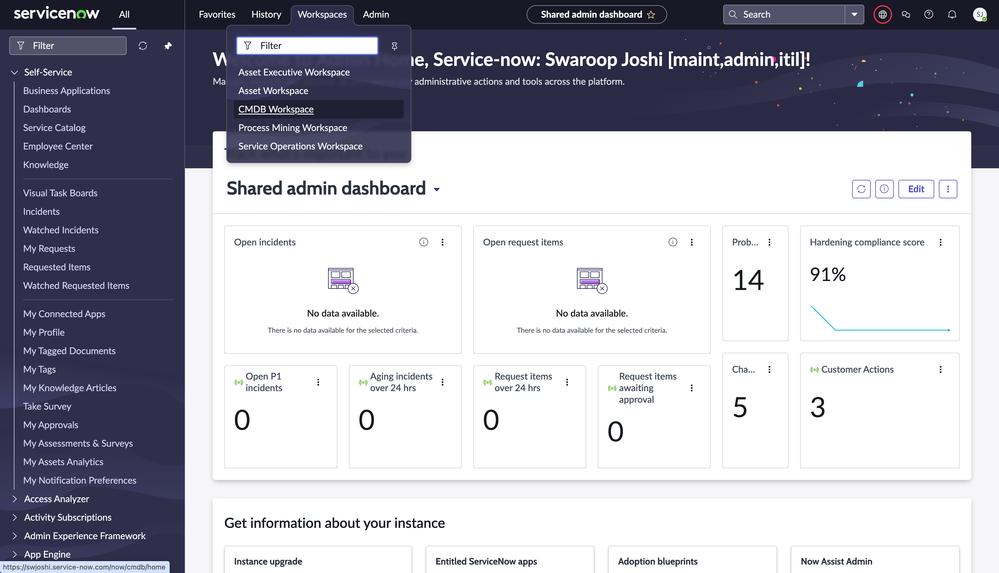Click the ServiceNow logo
This screenshot has height=573, width=999.
[57, 13]
